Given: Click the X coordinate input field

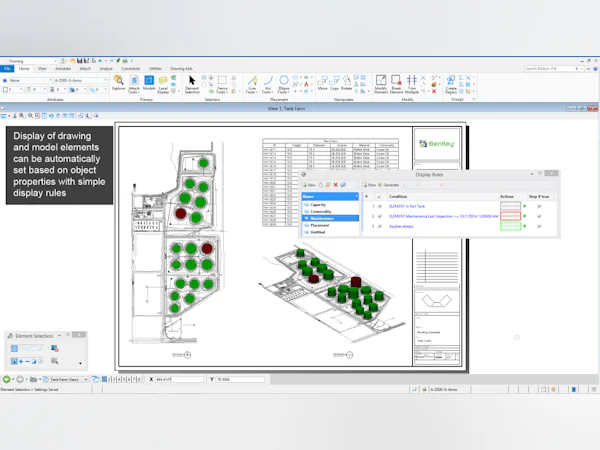Looking at the screenshot, I should tap(179, 379).
